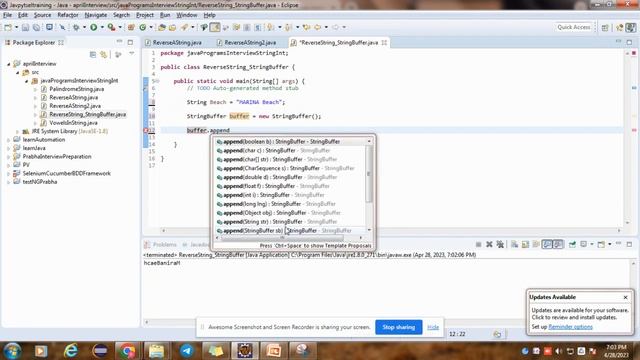This screenshot has height=360, width=640.
Task: Maximize the Package Explorer panel
Action: [130, 42]
